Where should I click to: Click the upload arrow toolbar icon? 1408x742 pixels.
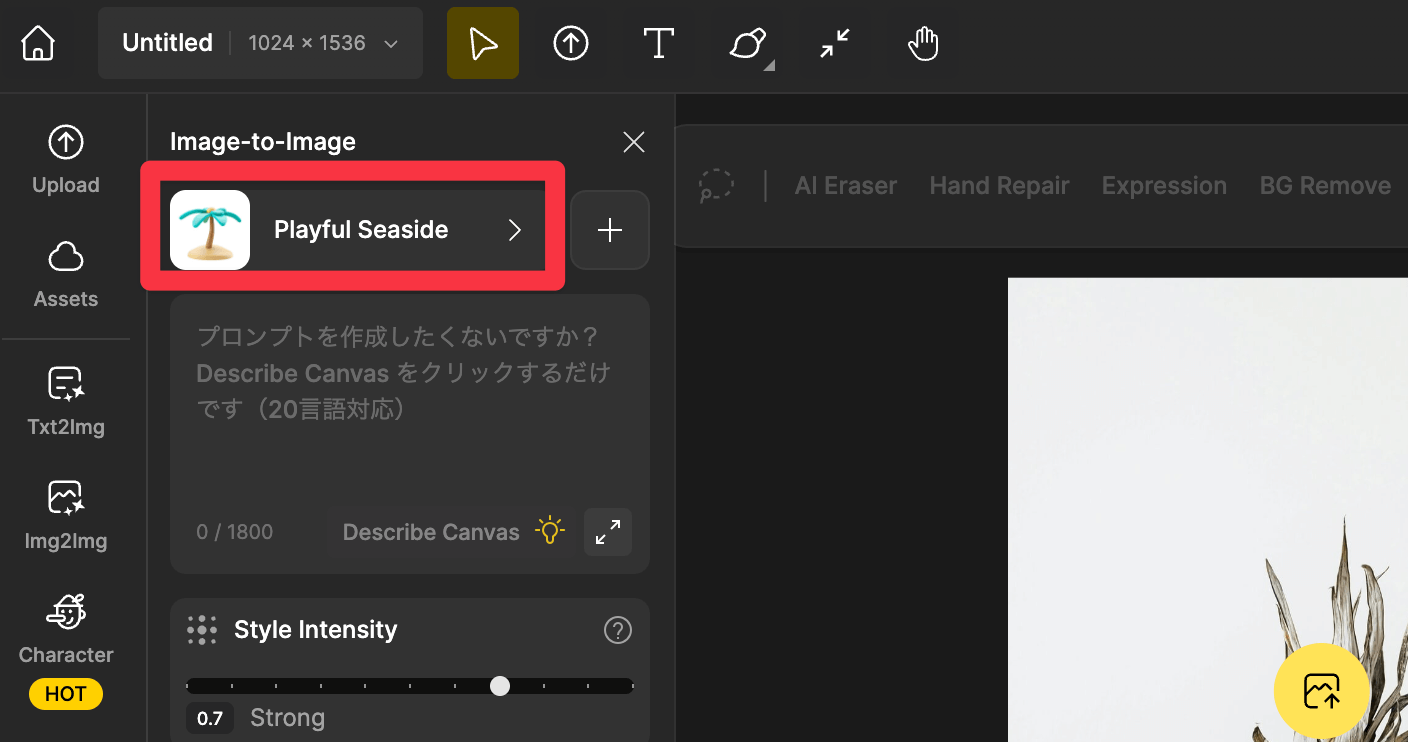[x=571, y=43]
